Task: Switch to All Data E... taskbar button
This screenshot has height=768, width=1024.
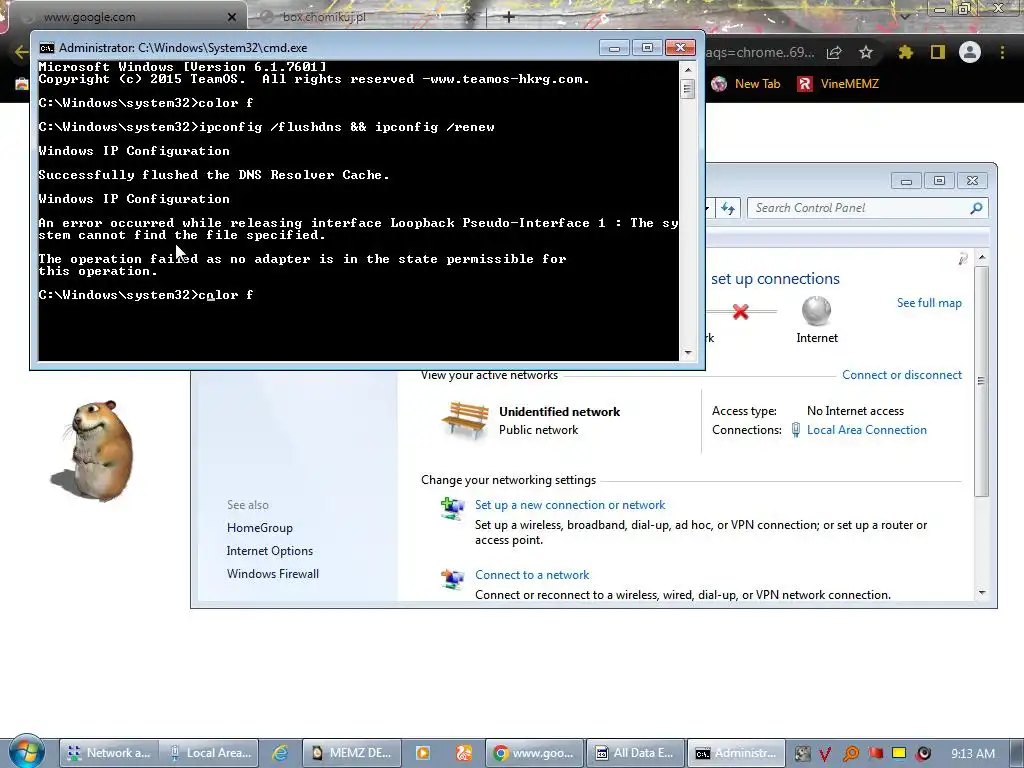Action: pos(635,753)
